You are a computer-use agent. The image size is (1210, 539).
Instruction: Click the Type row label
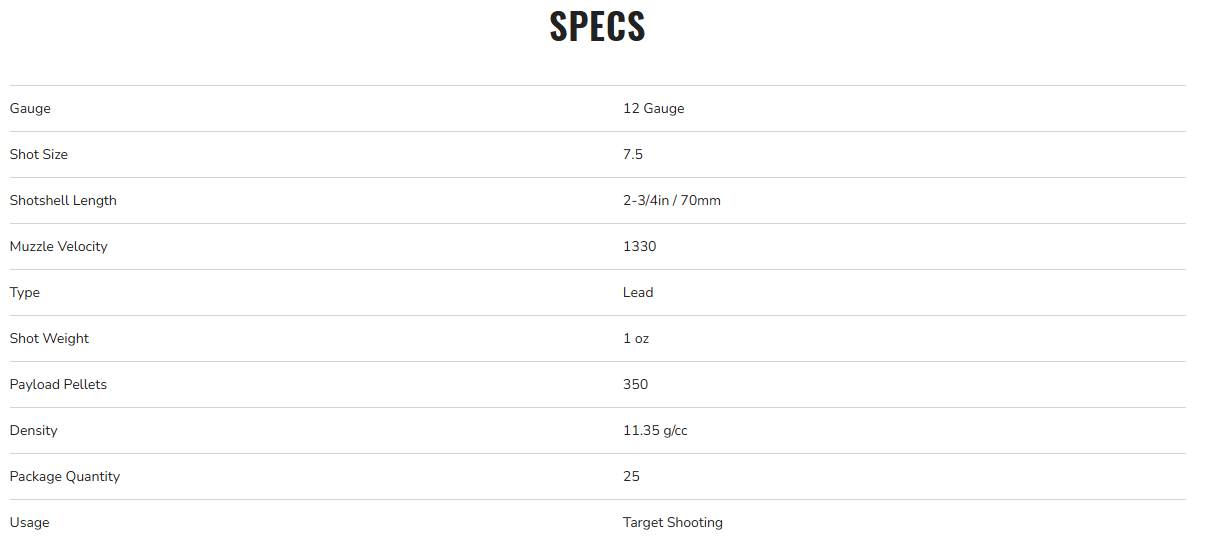tap(25, 292)
